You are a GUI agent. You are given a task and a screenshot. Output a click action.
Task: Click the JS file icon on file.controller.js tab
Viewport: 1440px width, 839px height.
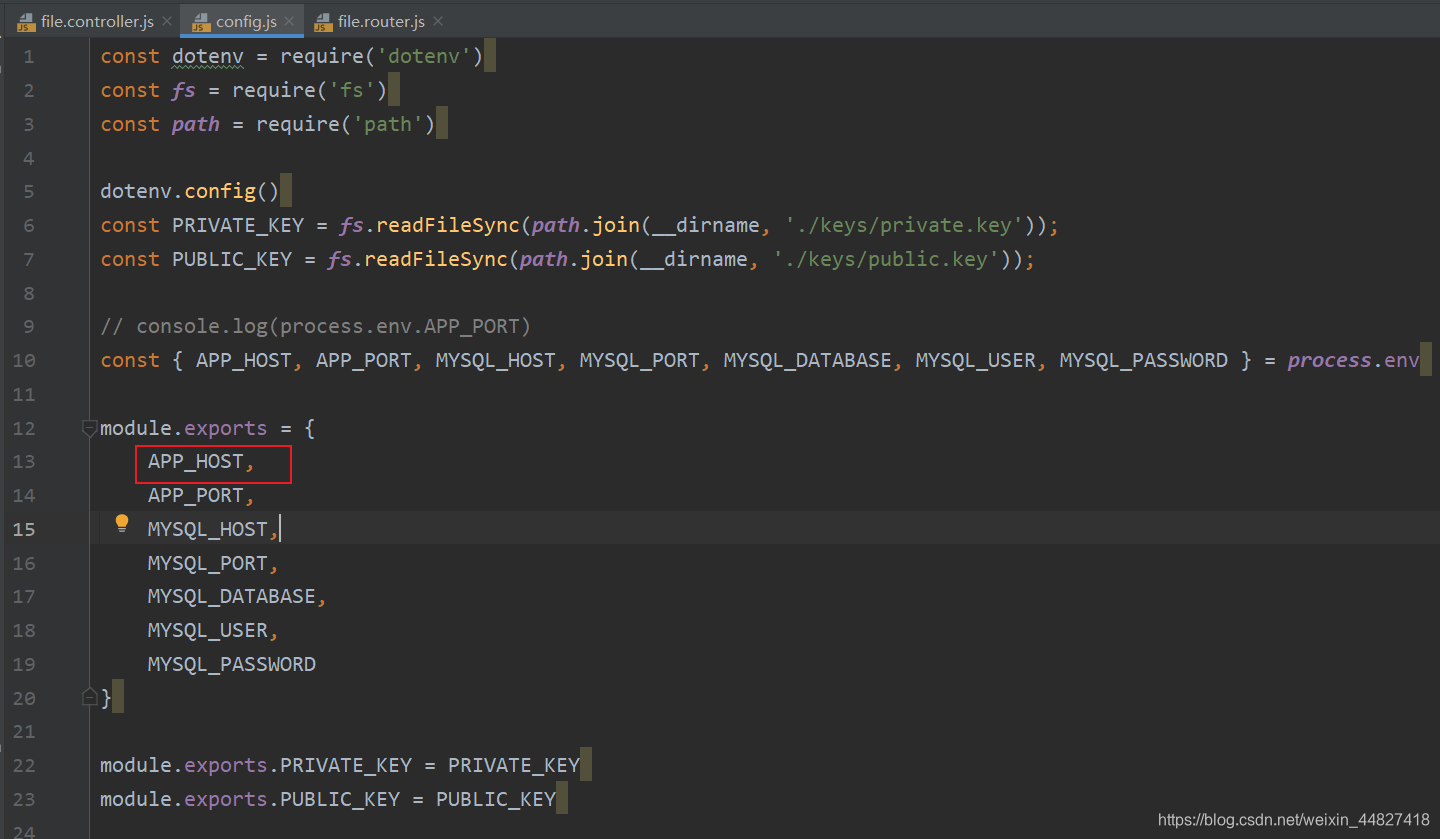click(x=26, y=21)
